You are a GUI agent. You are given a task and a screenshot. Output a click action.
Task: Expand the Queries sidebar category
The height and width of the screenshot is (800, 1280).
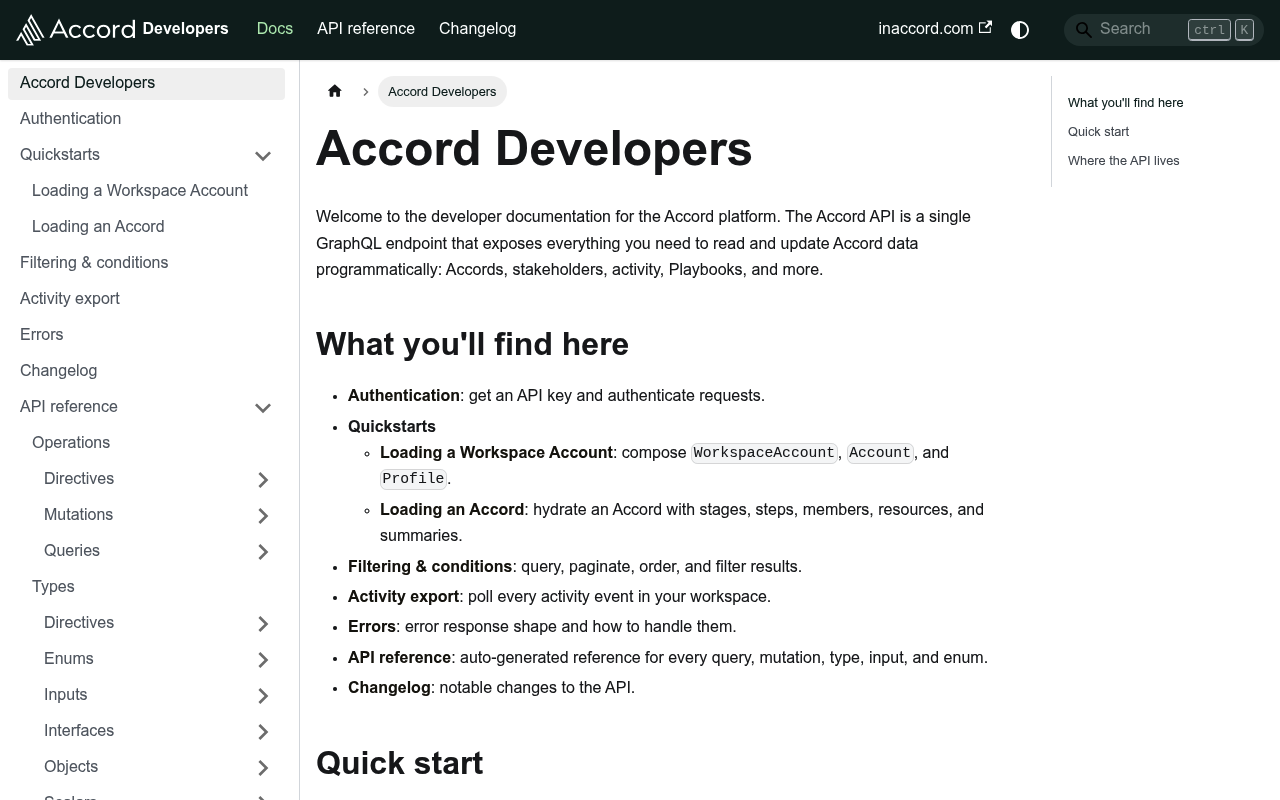263,551
